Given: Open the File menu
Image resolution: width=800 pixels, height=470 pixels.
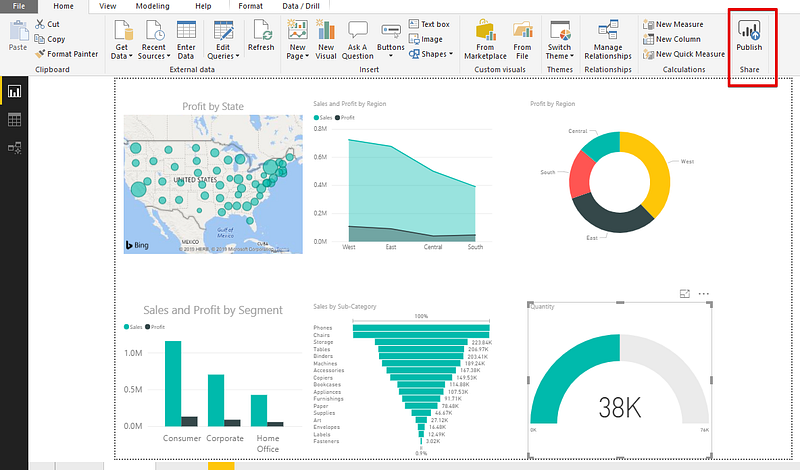Looking at the screenshot, I should [19, 6].
